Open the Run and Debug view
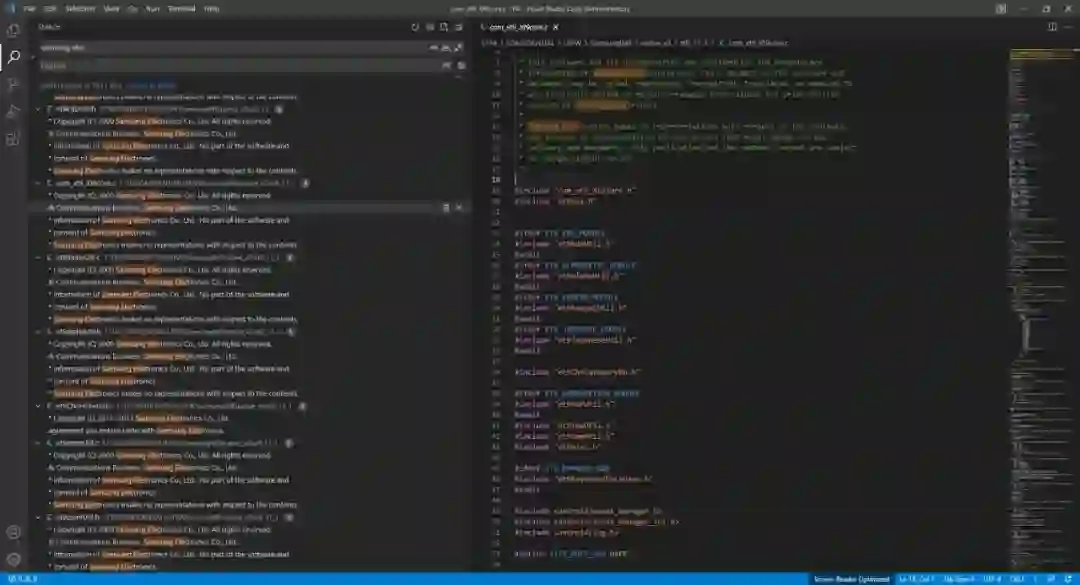1080x585 pixels. [x=13, y=112]
